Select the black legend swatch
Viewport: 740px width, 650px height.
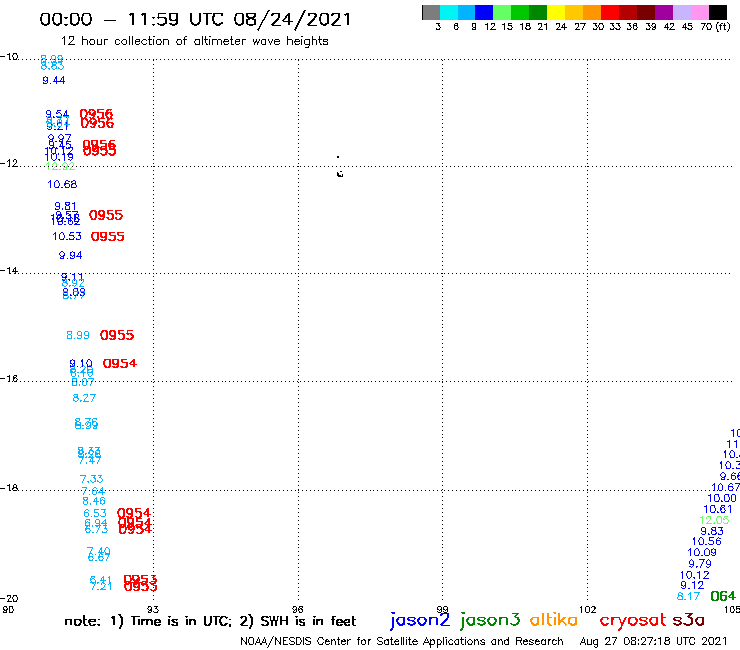718,13
